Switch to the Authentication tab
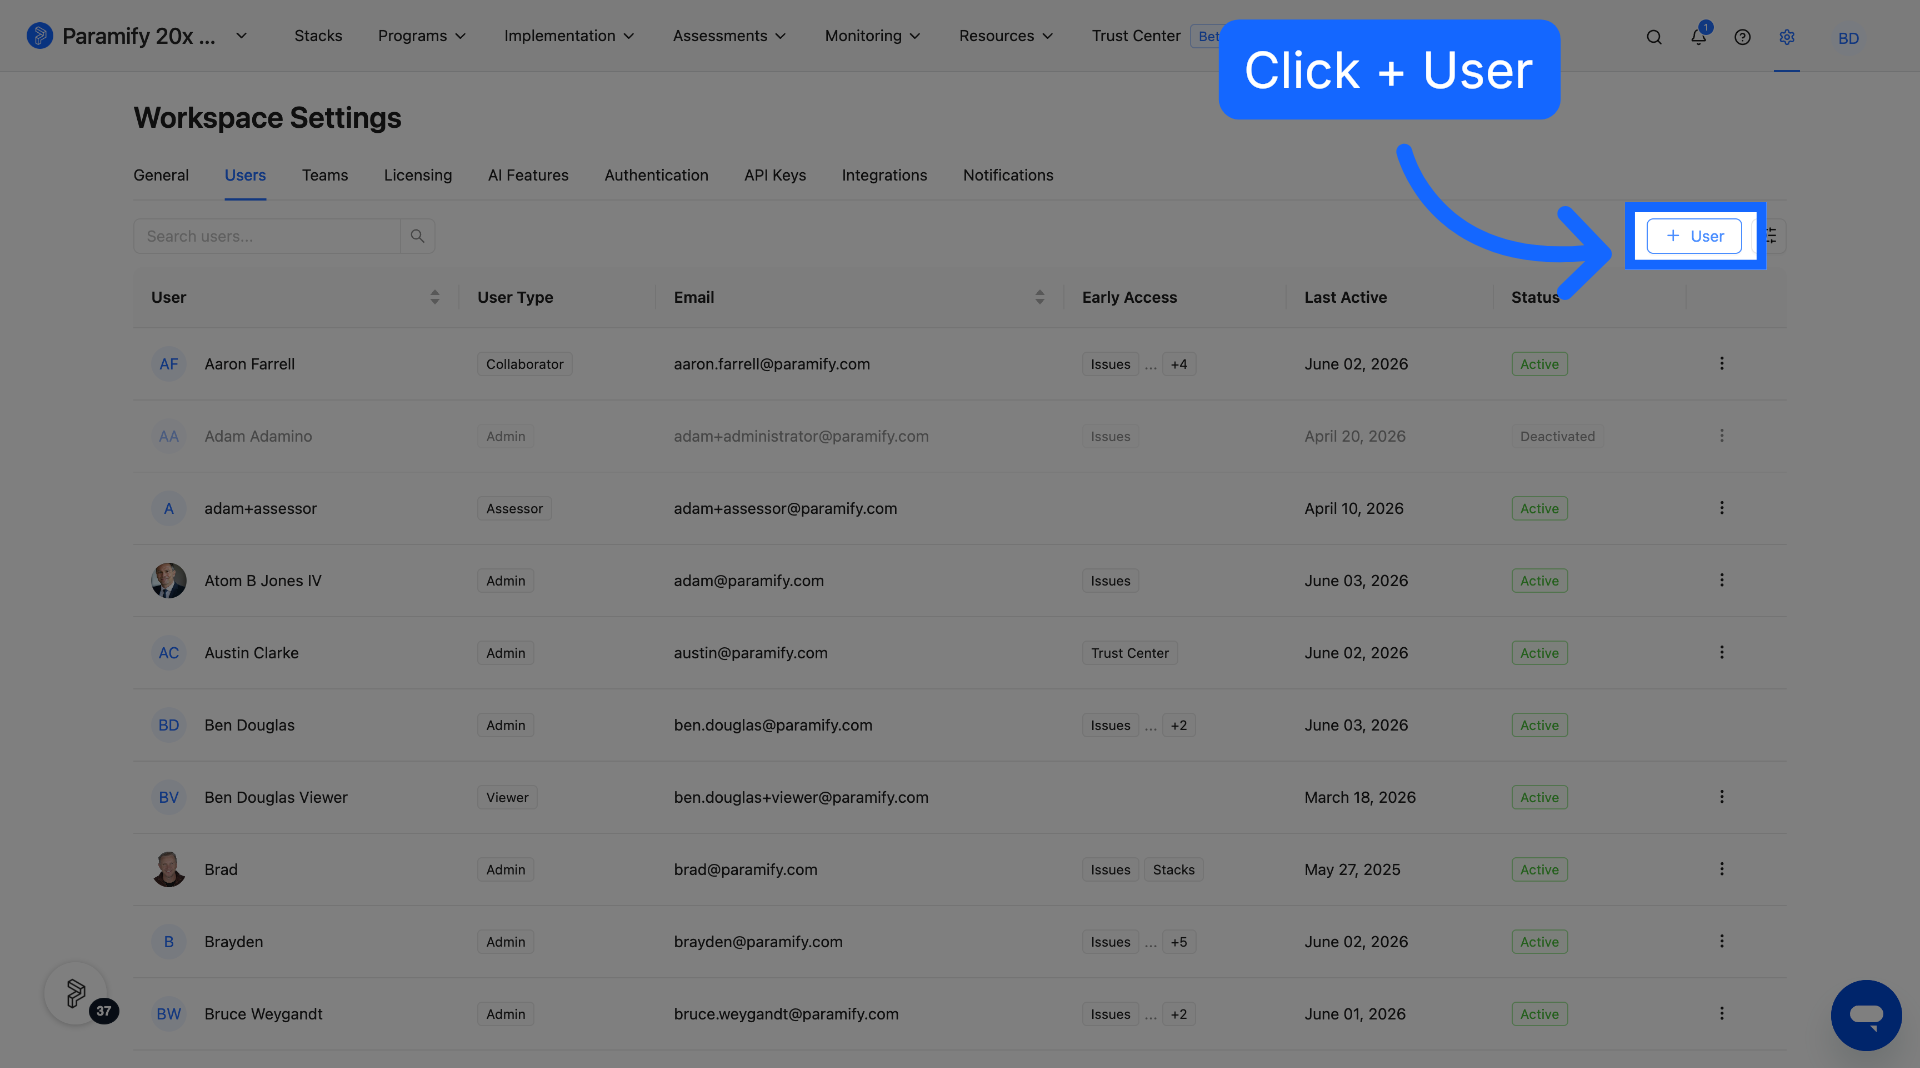The width and height of the screenshot is (1920, 1068). [x=656, y=175]
